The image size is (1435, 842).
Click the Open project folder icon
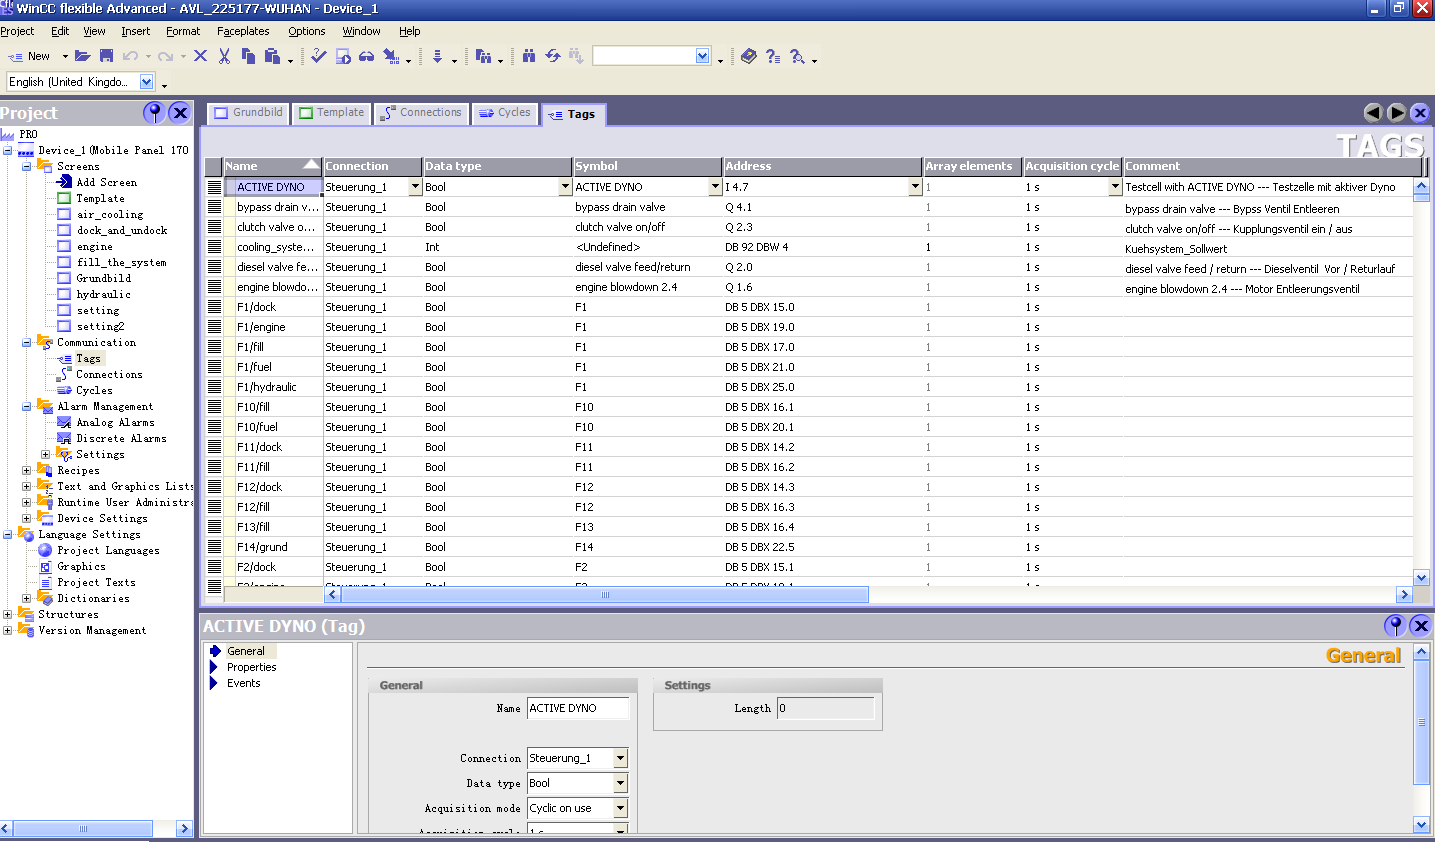click(x=82, y=56)
